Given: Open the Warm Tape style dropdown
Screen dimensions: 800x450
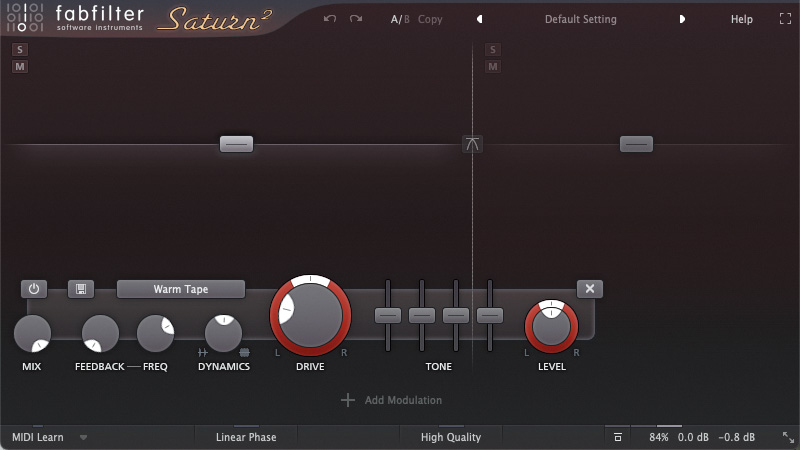Looking at the screenshot, I should click(x=181, y=289).
